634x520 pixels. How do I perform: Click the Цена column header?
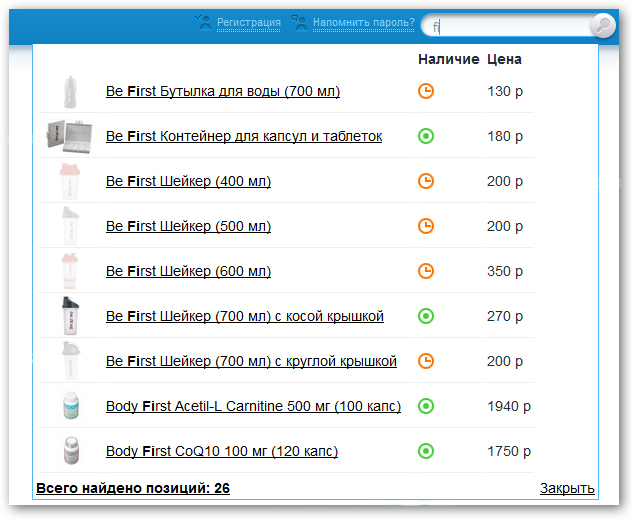(x=504, y=59)
